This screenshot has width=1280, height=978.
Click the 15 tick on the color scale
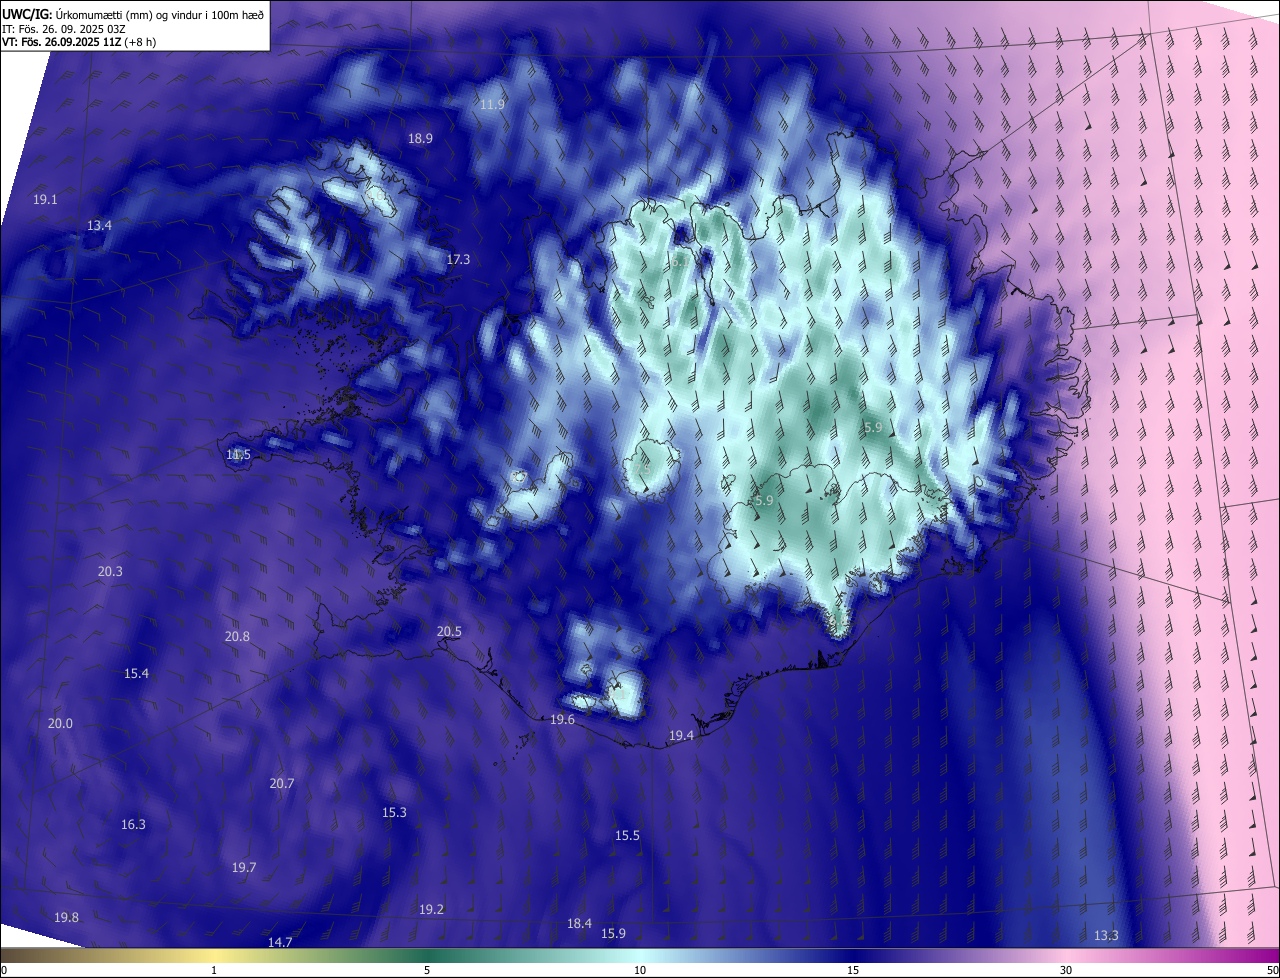click(x=853, y=970)
